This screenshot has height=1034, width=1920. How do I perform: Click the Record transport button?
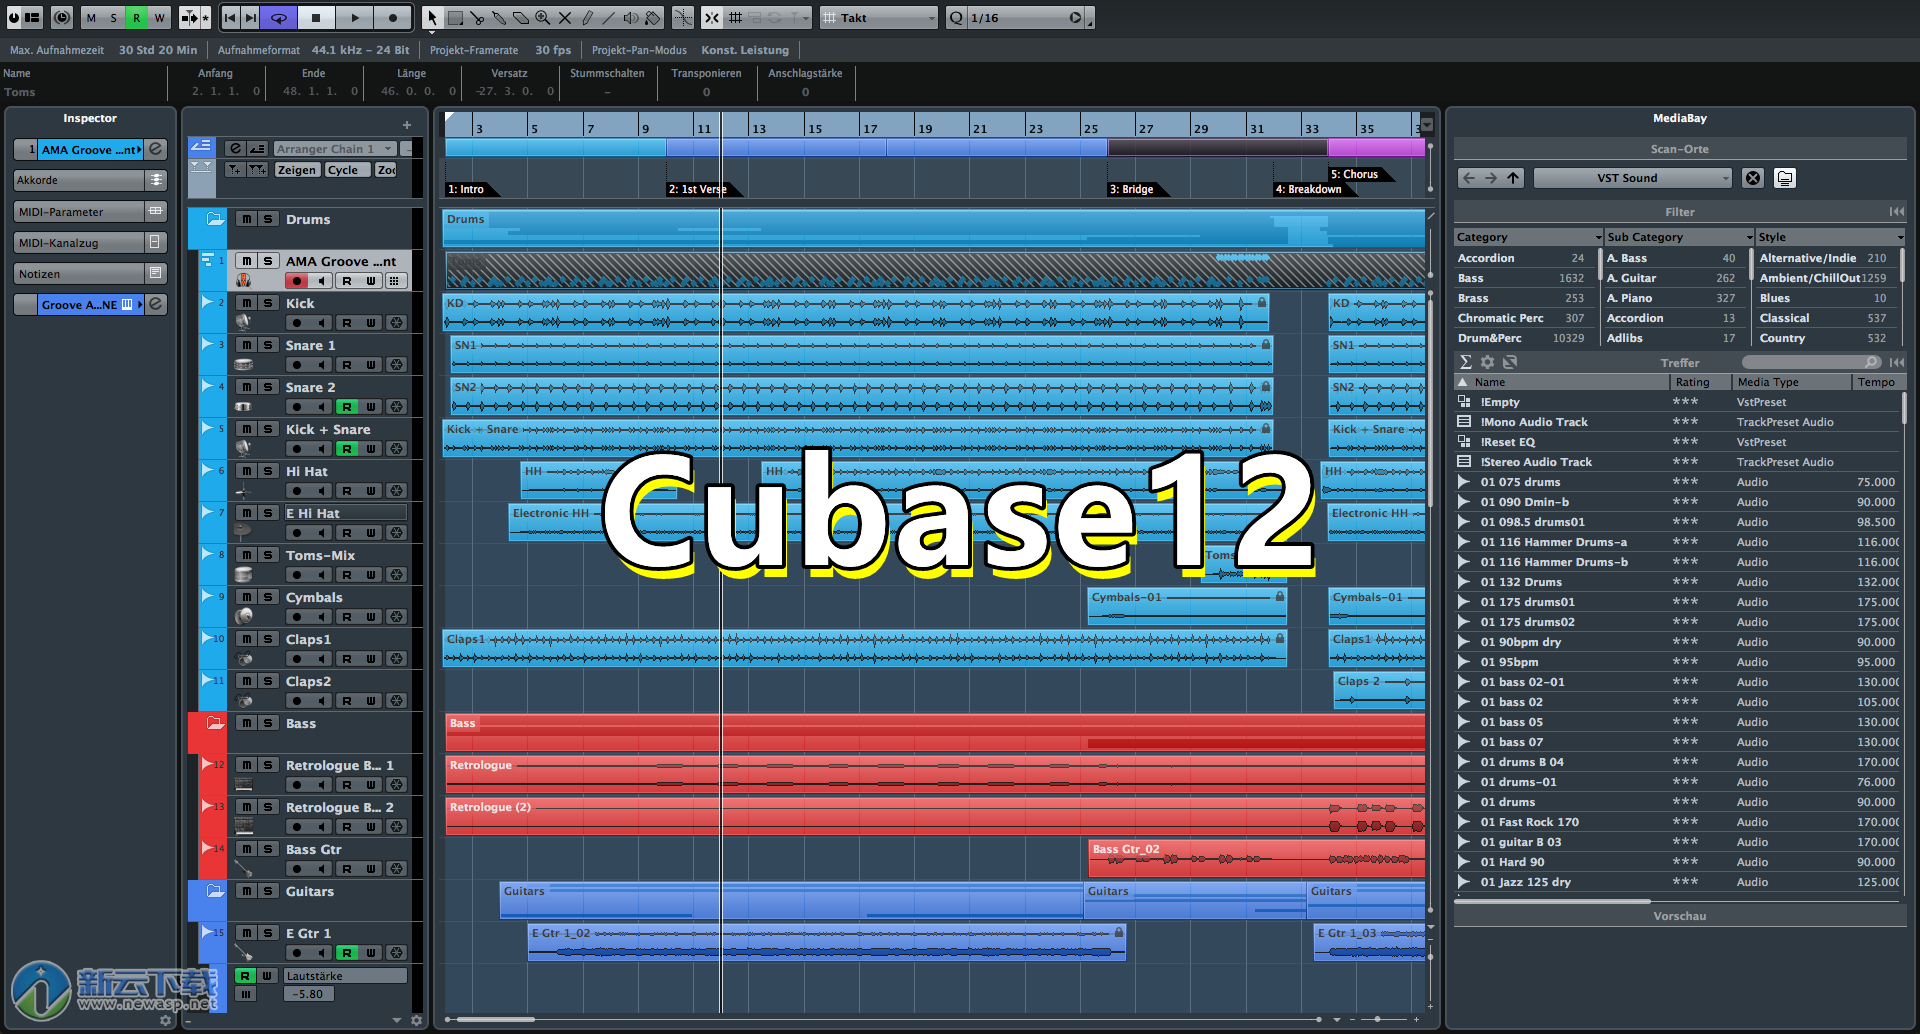click(393, 18)
